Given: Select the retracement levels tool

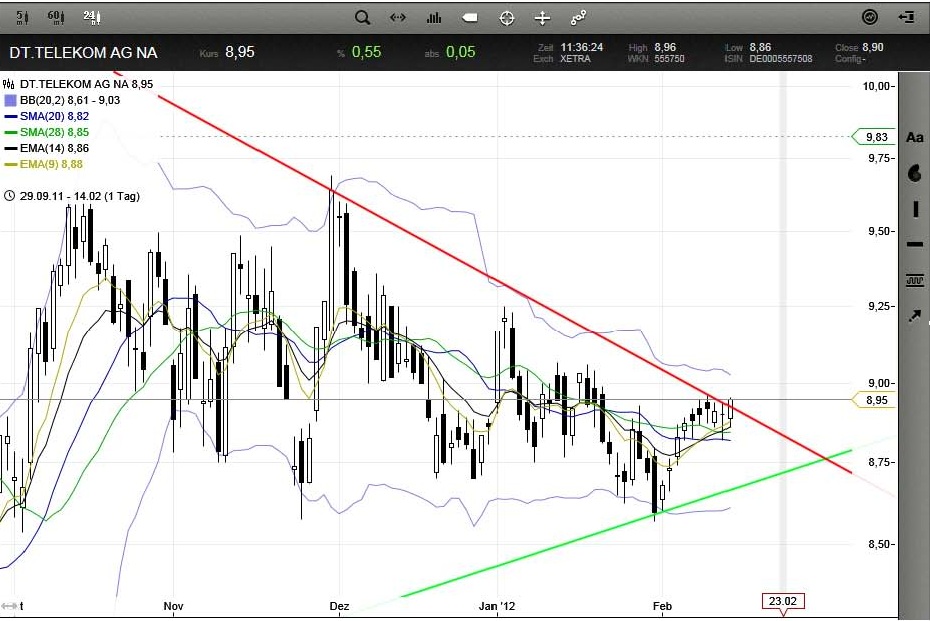Looking at the screenshot, I should coord(915,280).
